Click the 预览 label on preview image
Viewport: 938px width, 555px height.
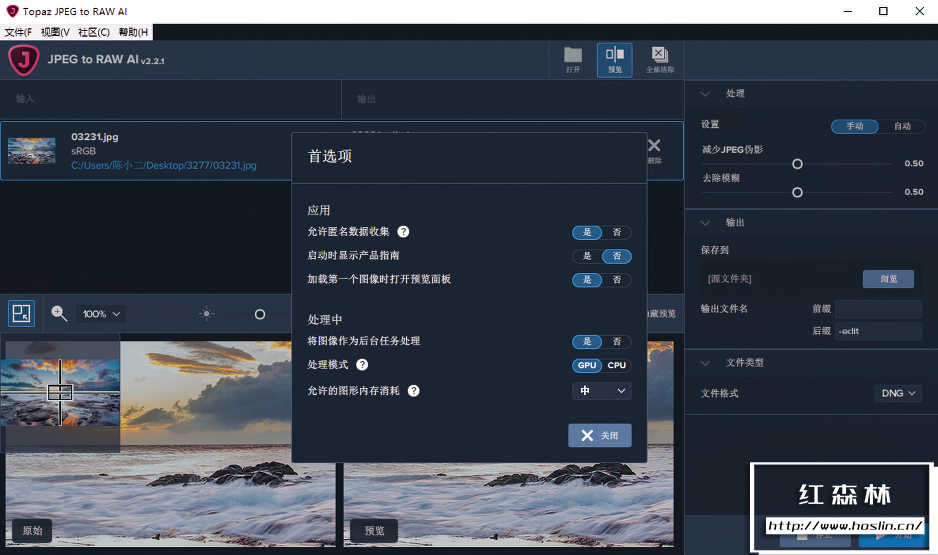[374, 530]
